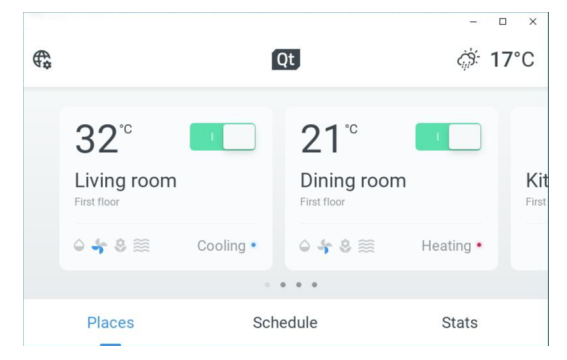Image resolution: width=567 pixels, height=360 pixels.
Task: Select the eco flower icon in Dining room
Action: [x=345, y=246]
